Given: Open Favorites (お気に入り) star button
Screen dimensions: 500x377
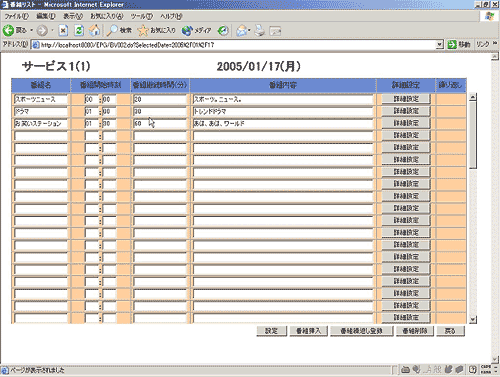Looking at the screenshot, I should (x=157, y=31).
